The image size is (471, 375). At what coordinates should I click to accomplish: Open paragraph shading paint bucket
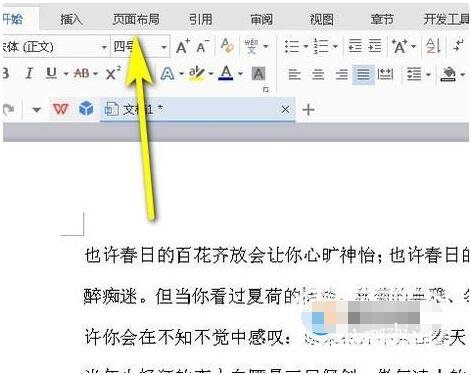(448, 74)
